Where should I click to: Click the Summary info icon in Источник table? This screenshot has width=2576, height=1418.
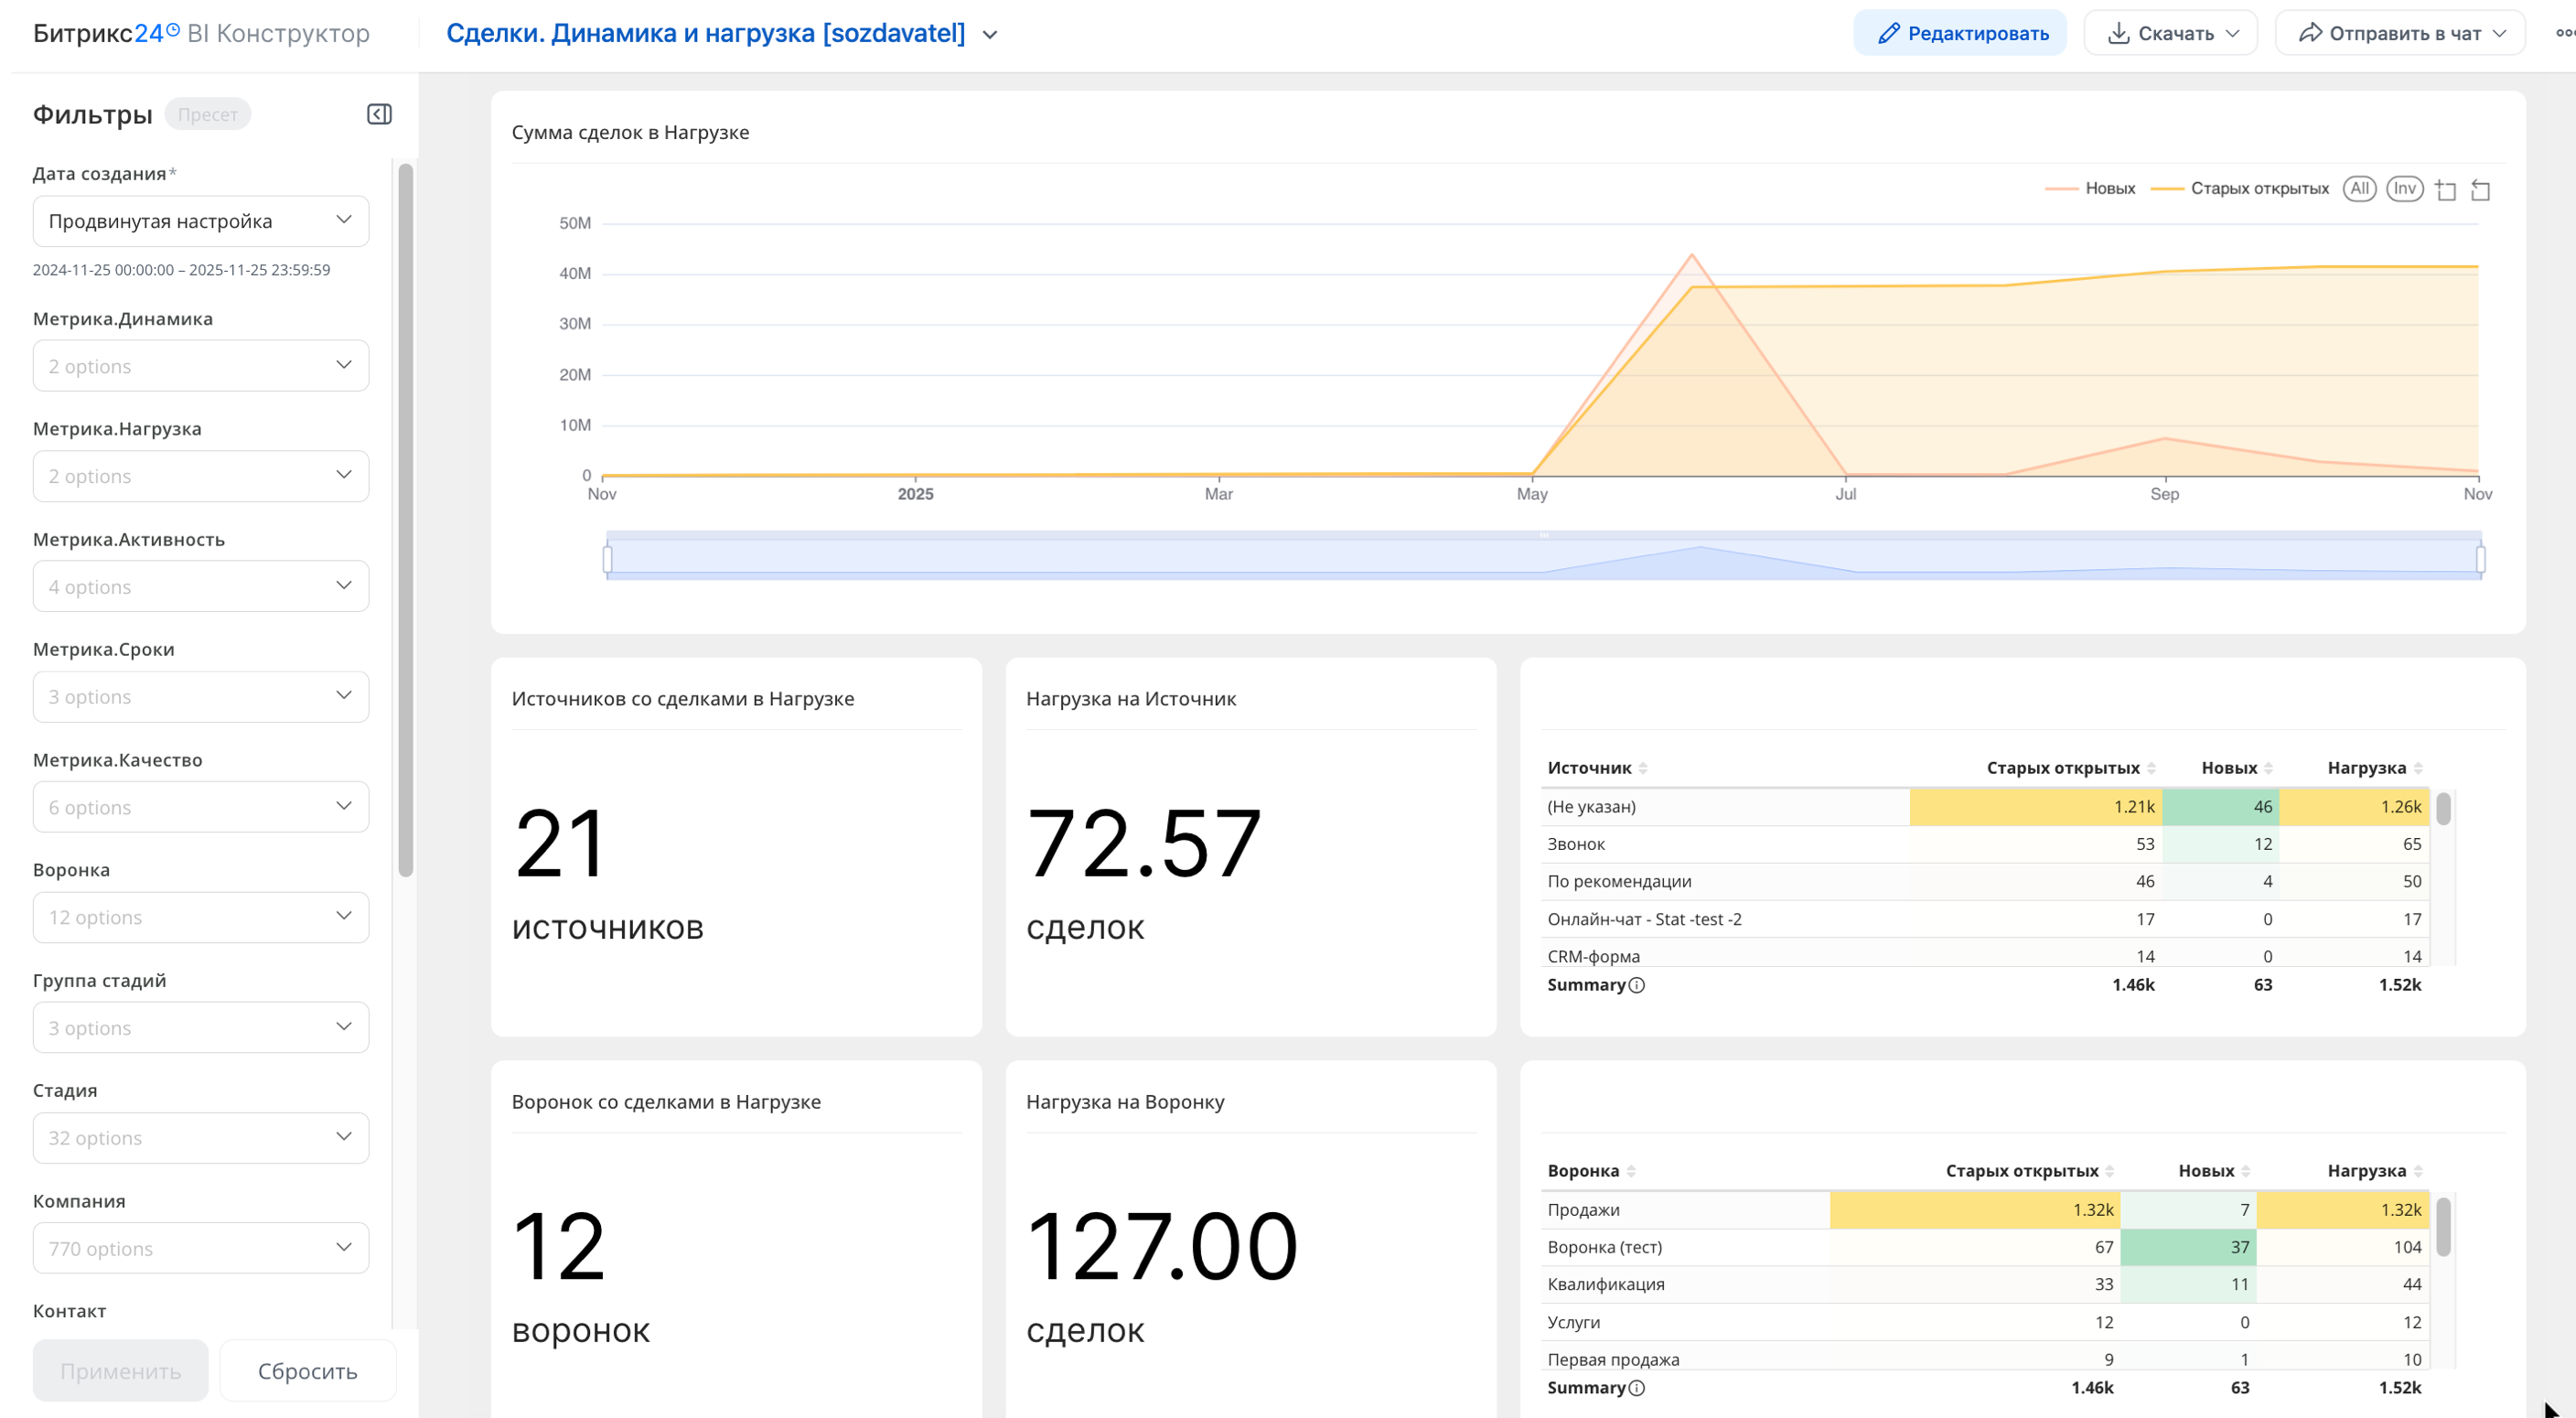[1637, 985]
